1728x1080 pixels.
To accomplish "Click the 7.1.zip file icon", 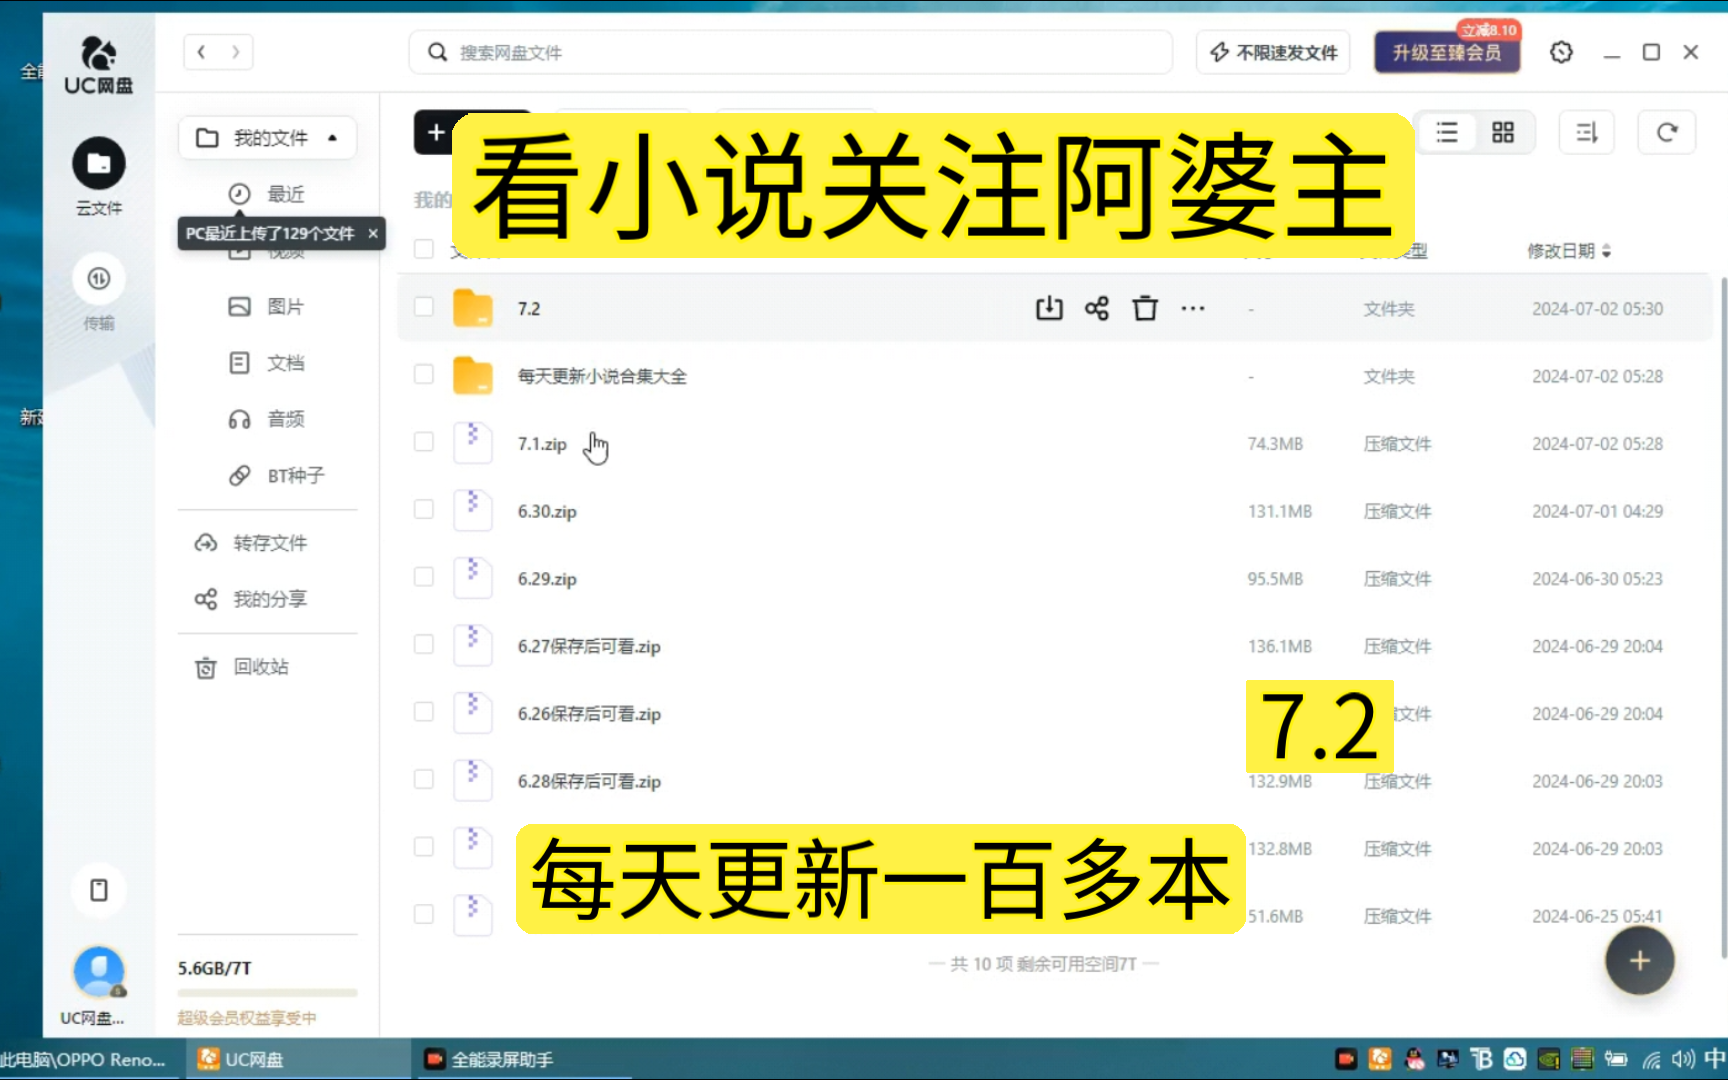I will tap(473, 442).
